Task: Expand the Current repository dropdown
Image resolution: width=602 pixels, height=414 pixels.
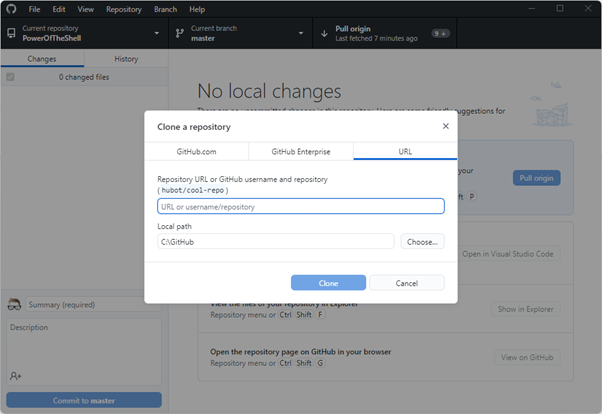Action: coord(157,33)
